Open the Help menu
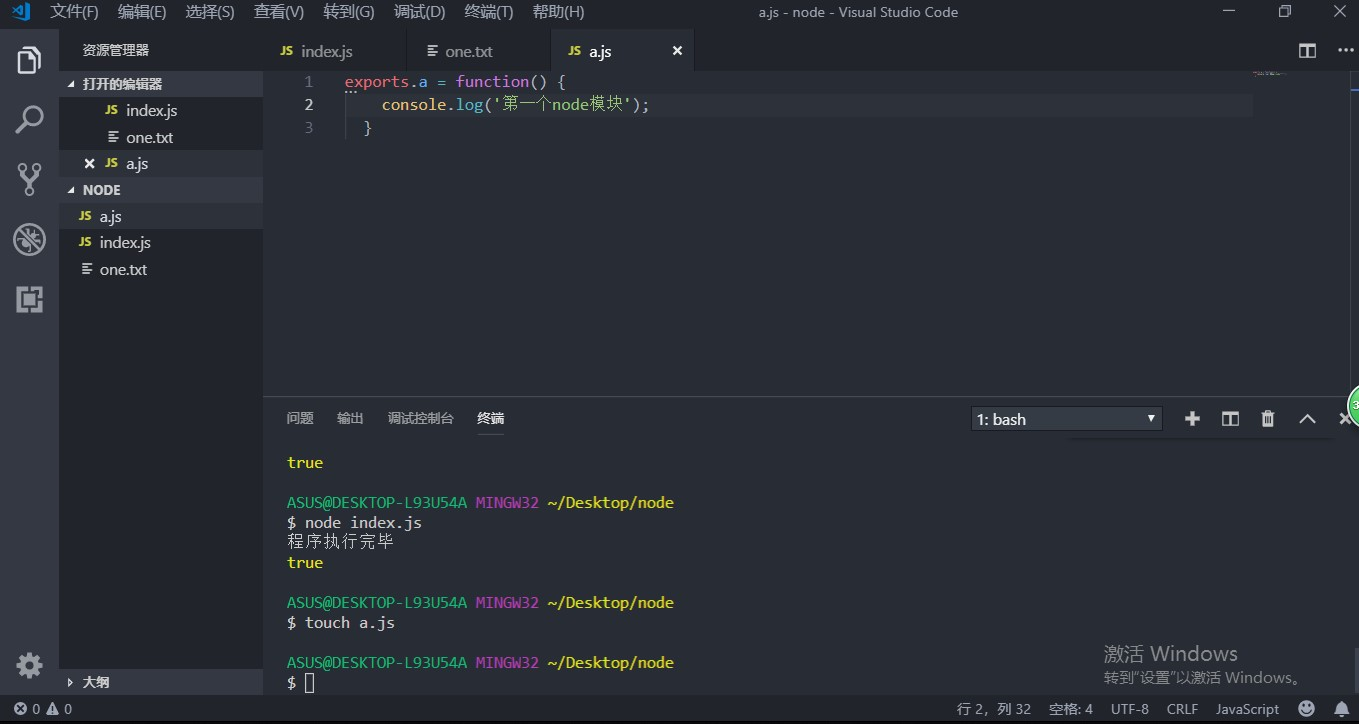Screen dimensions: 1359x724 pos(559,12)
